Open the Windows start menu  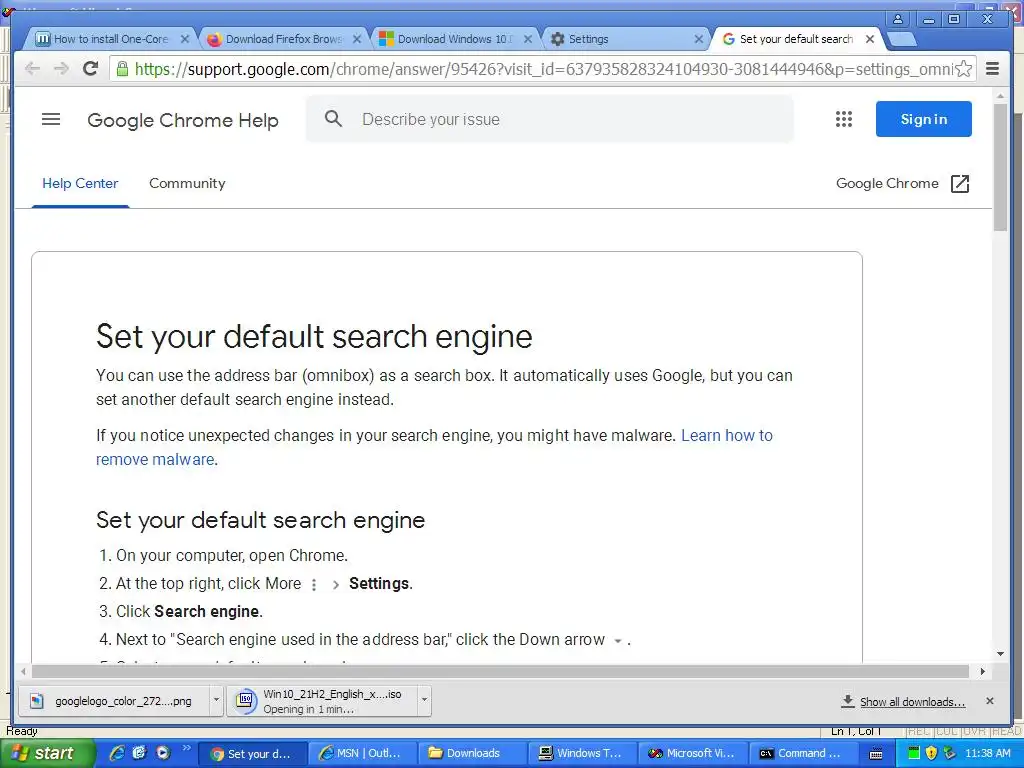pyautogui.click(x=47, y=753)
